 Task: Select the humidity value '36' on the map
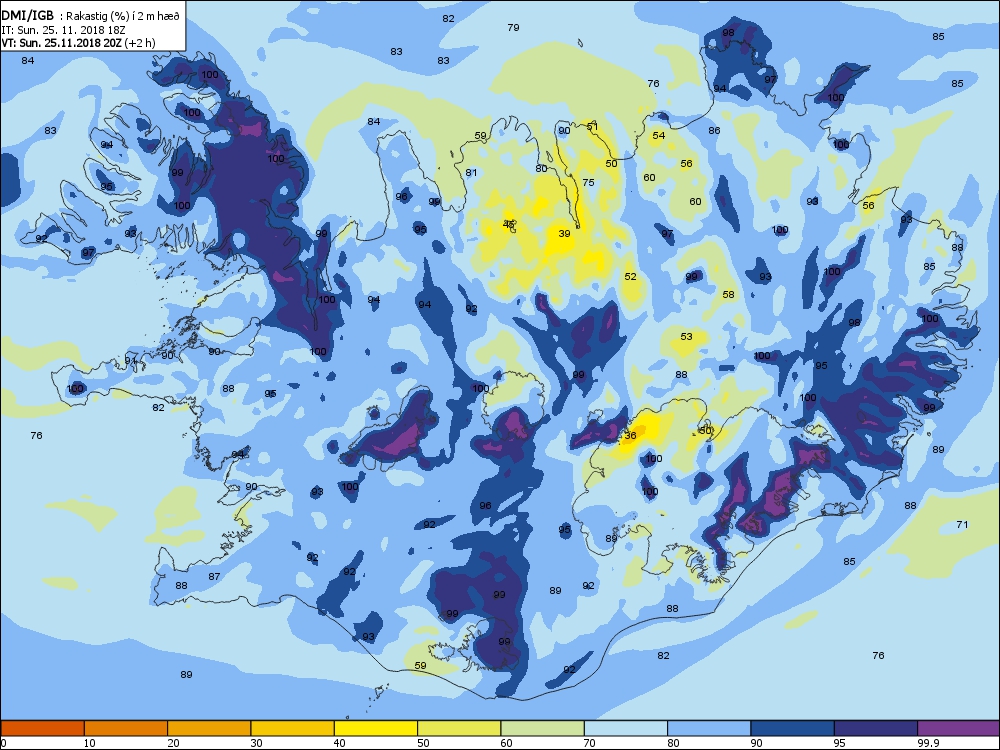630,436
